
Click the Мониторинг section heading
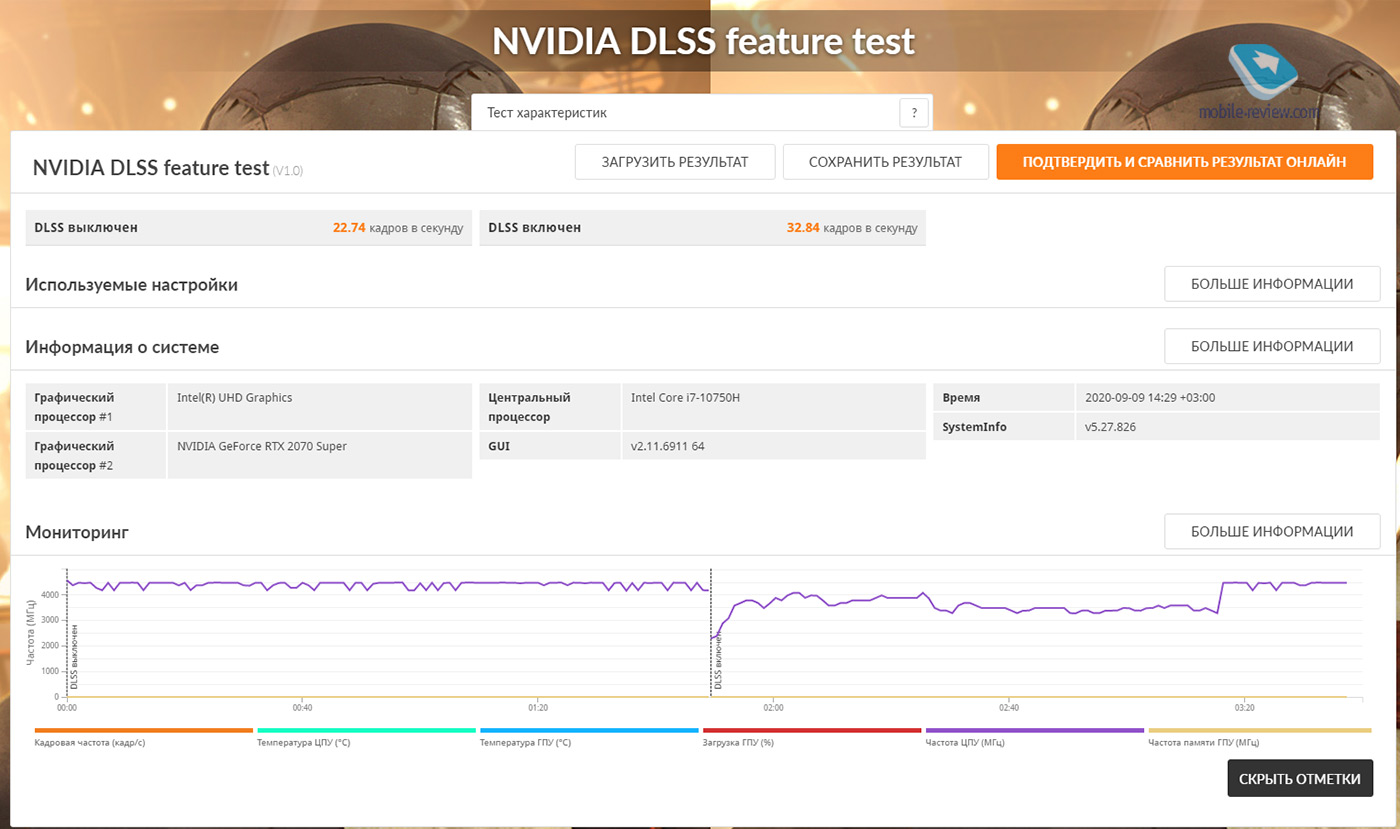coord(77,533)
